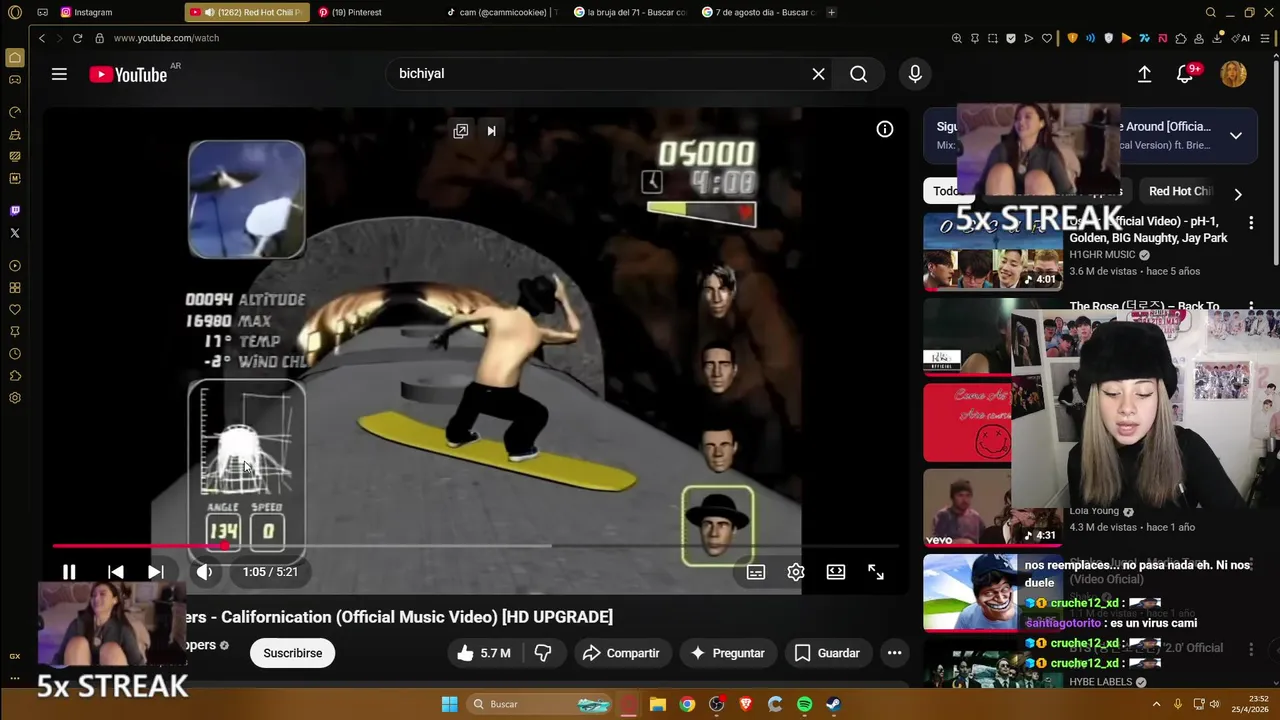The width and height of the screenshot is (1280, 720).
Task: Toggle subtitles captions button
Action: [x=756, y=572]
